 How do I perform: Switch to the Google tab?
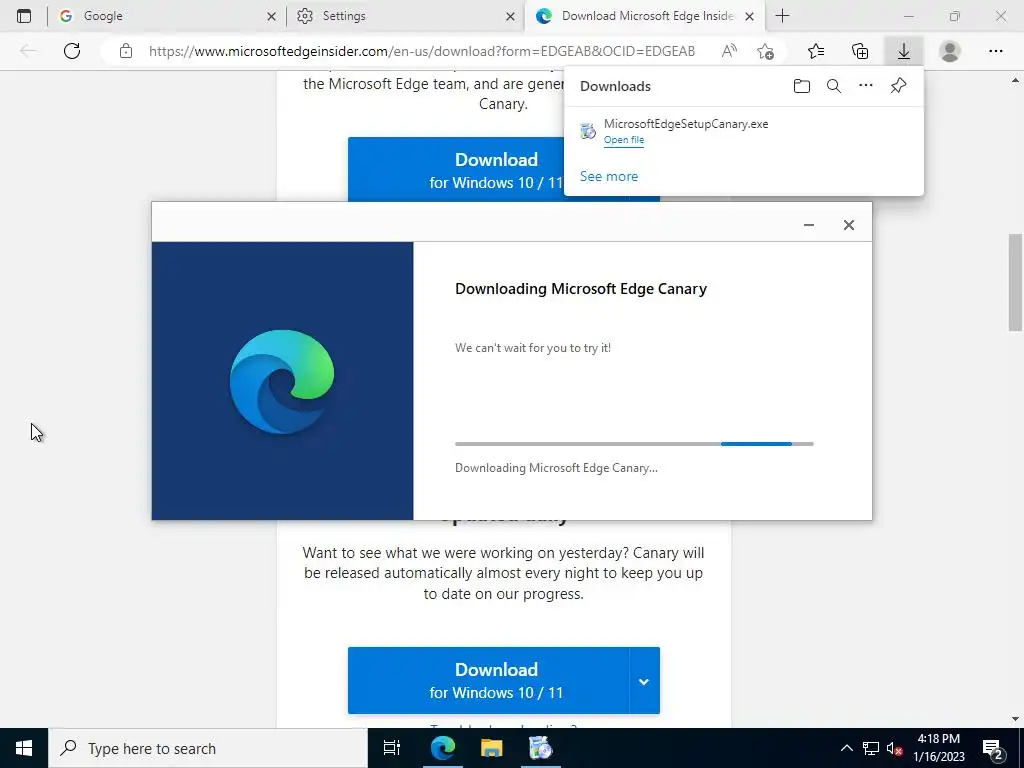coord(167,16)
